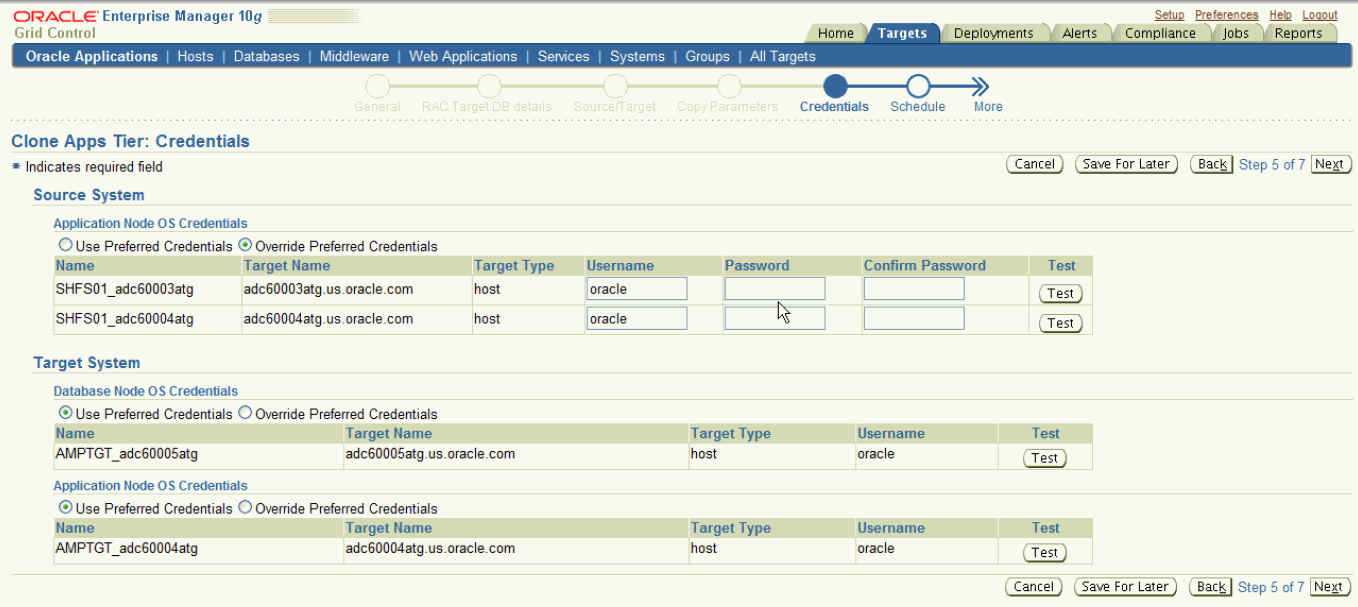Open the Hosts subtab
This screenshot has height=607, width=1358.
click(x=195, y=56)
